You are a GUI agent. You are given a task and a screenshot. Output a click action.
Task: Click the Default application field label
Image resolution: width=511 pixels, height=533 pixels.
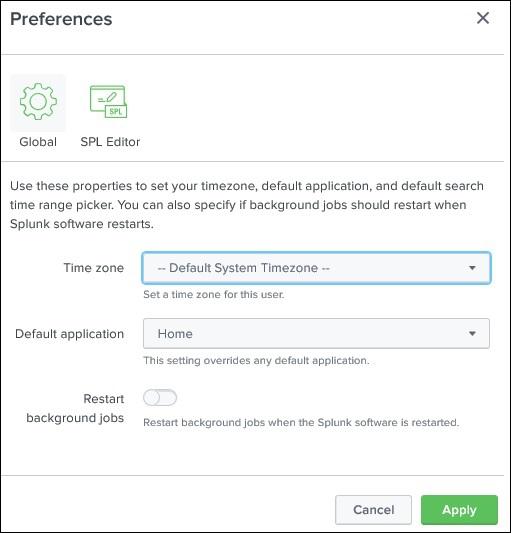pyautogui.click(x=69, y=334)
